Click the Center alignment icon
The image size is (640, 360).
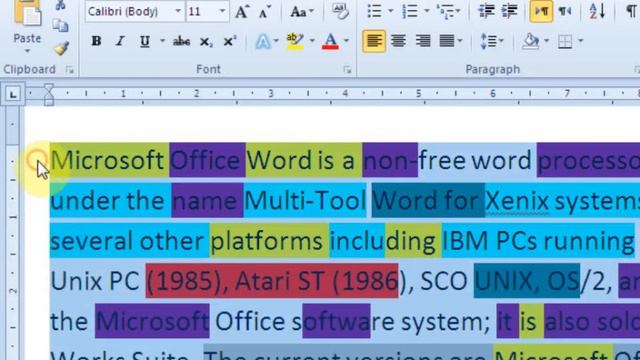[398, 41]
